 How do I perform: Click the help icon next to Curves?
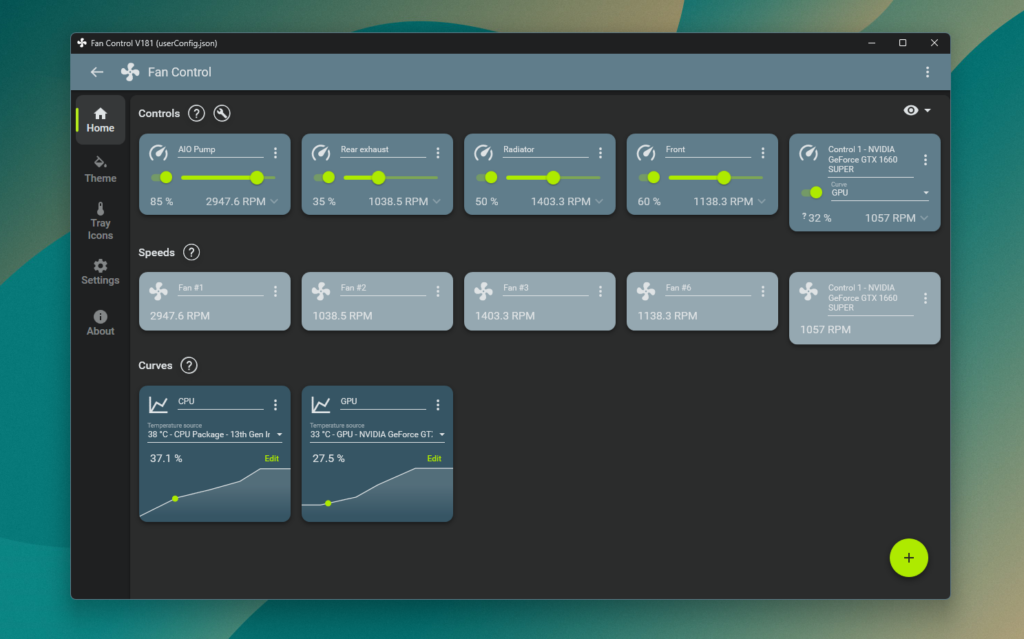tap(189, 366)
